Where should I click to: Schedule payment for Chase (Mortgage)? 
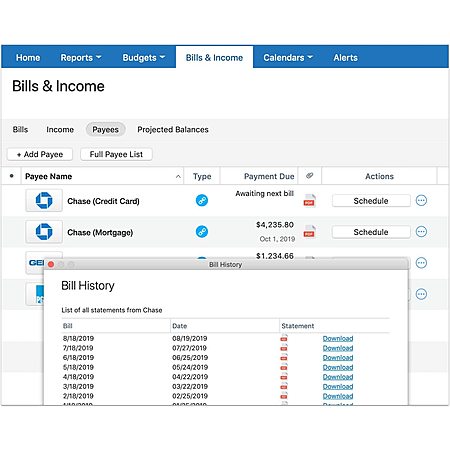(x=371, y=232)
